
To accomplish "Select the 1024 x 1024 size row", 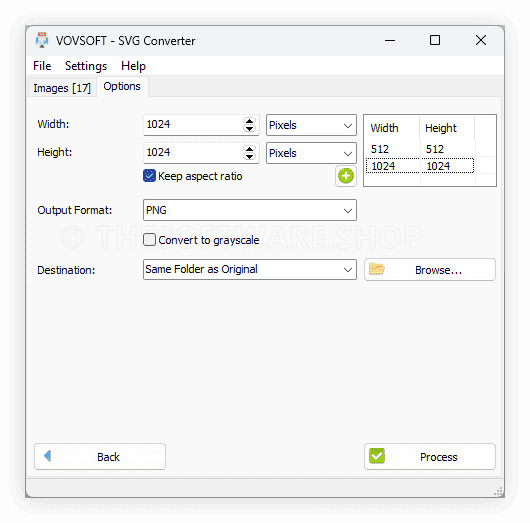I will click(420, 166).
